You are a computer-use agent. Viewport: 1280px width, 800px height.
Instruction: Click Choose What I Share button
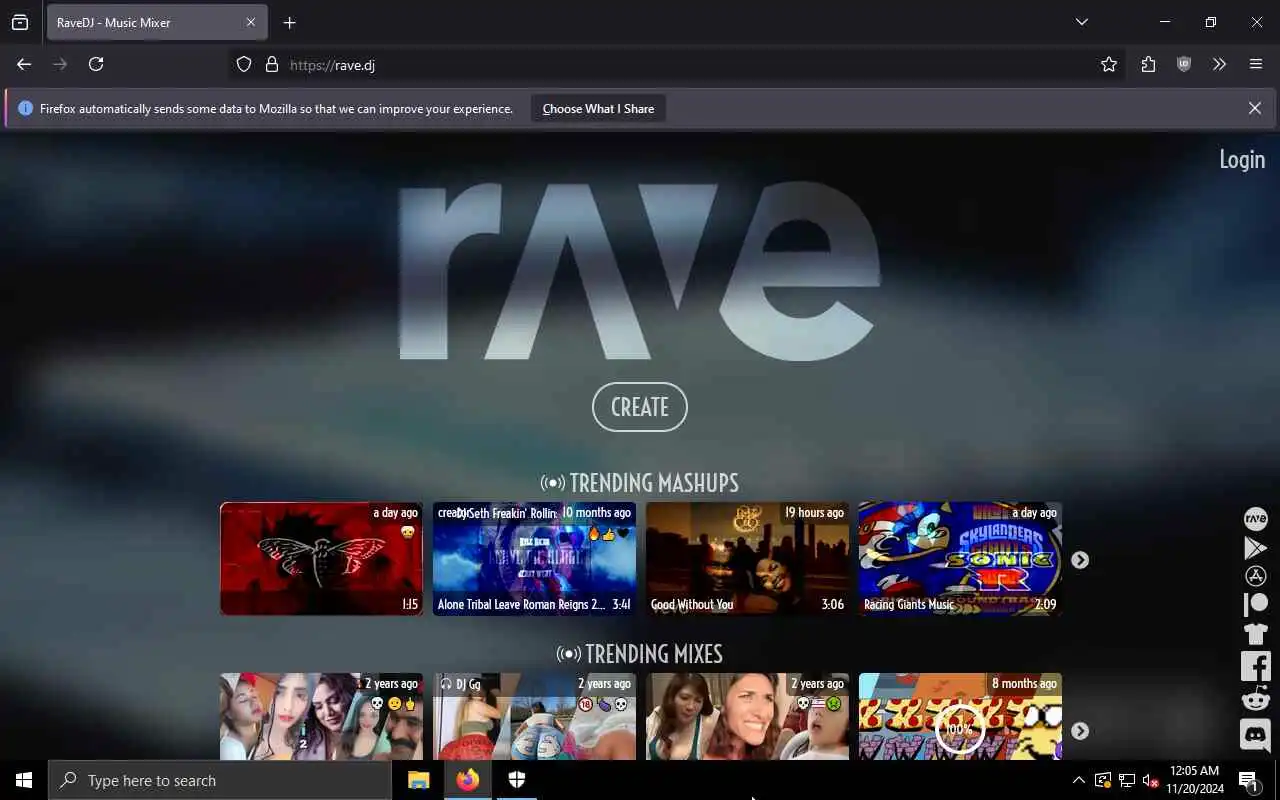click(598, 108)
